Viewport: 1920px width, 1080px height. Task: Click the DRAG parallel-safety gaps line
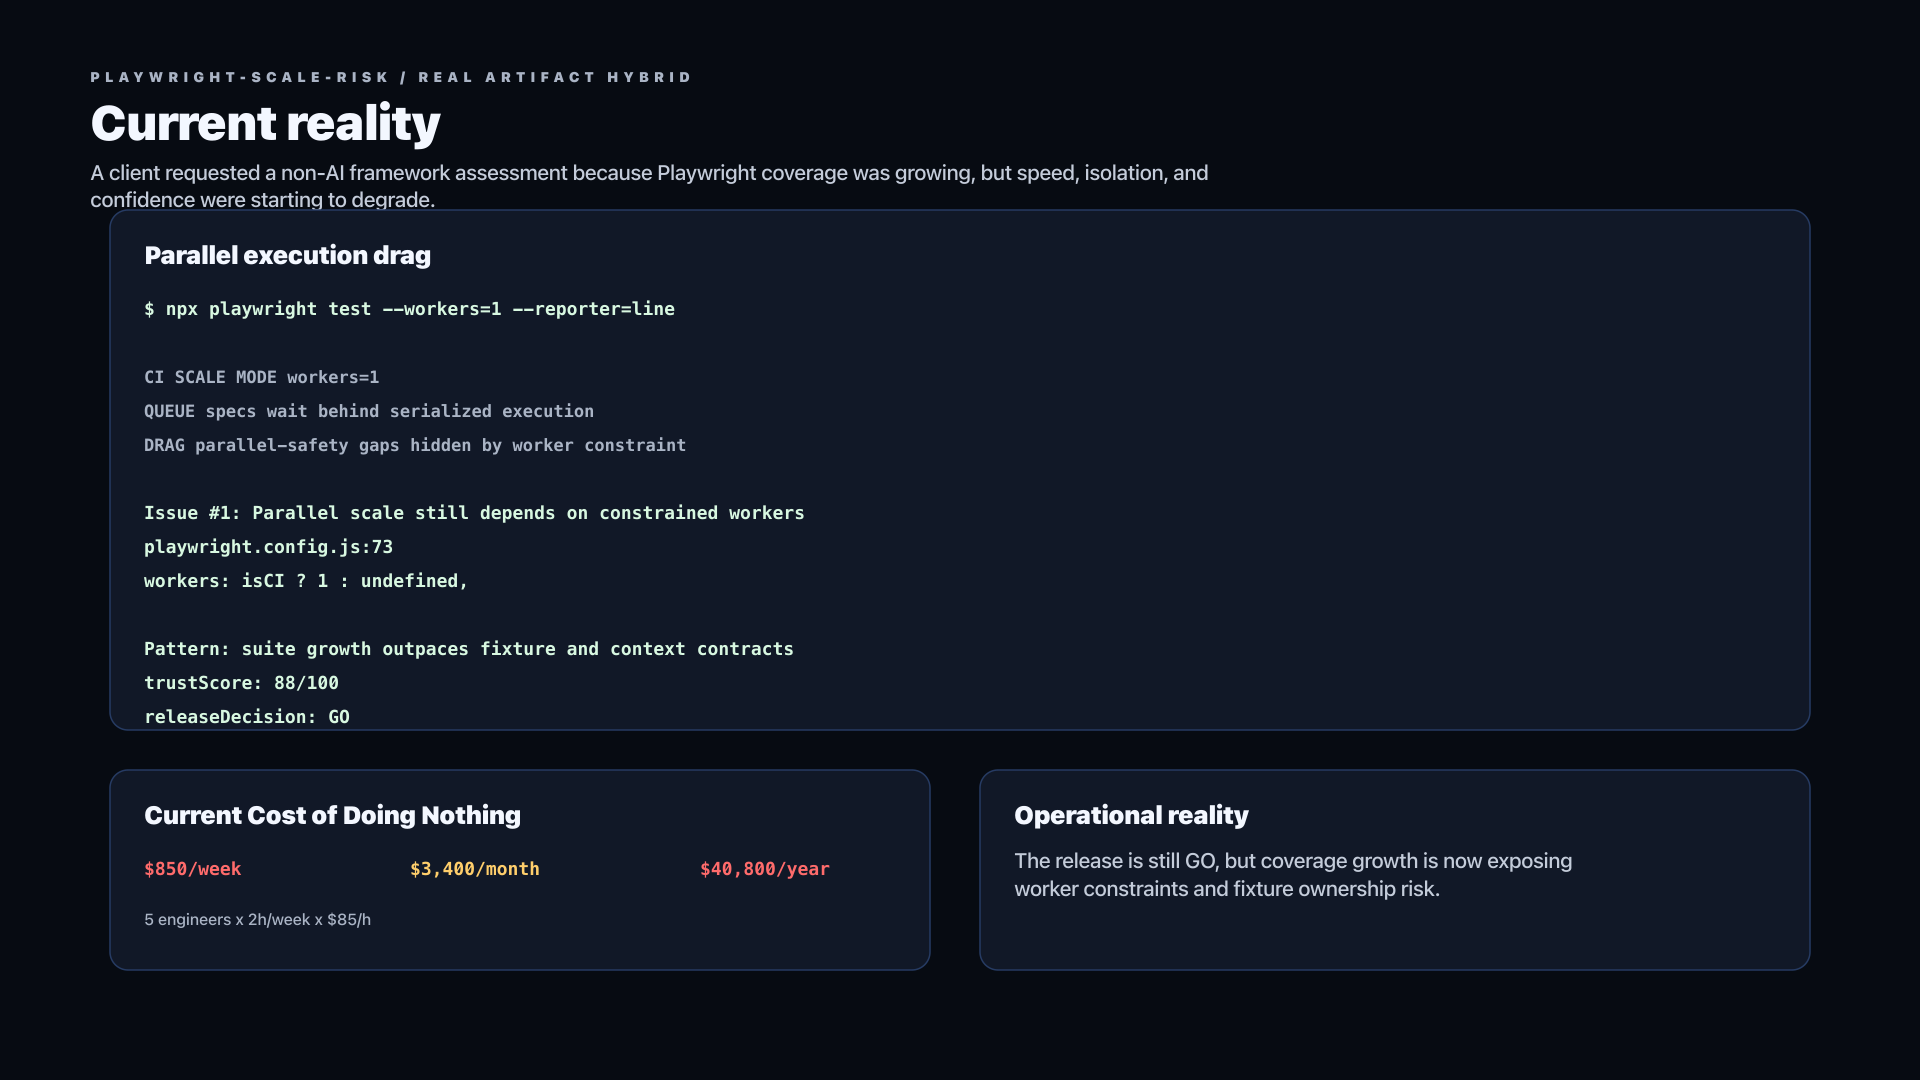click(x=415, y=445)
